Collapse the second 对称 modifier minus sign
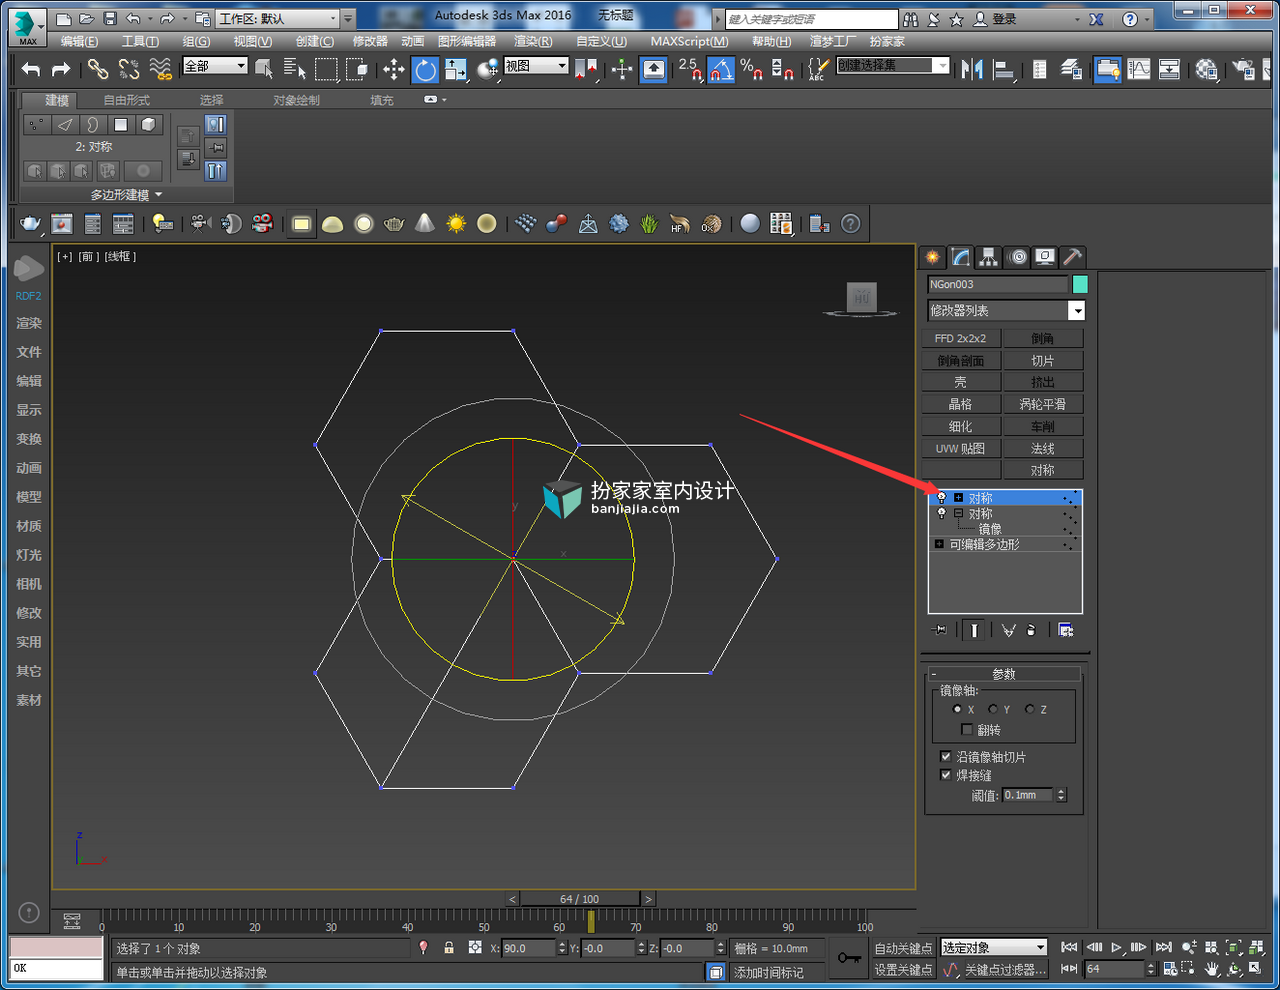Screen dimensions: 1280x990 (958, 513)
